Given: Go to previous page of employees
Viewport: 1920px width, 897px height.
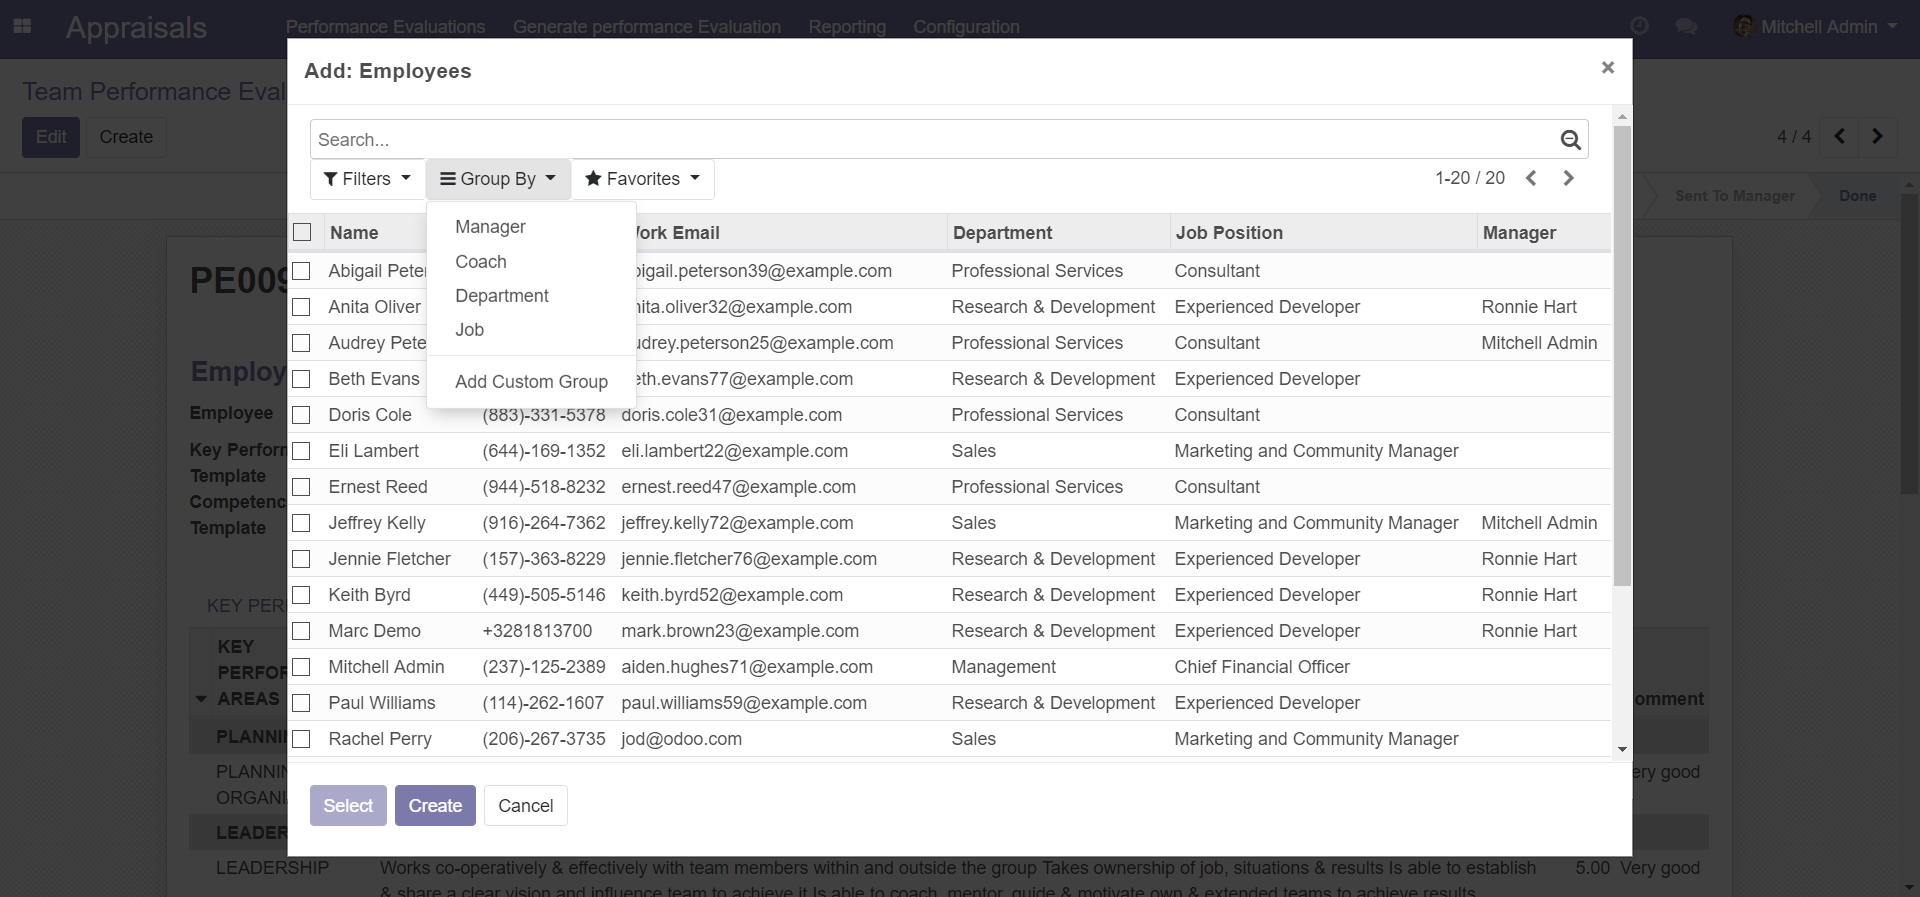Looking at the screenshot, I should click(1531, 178).
